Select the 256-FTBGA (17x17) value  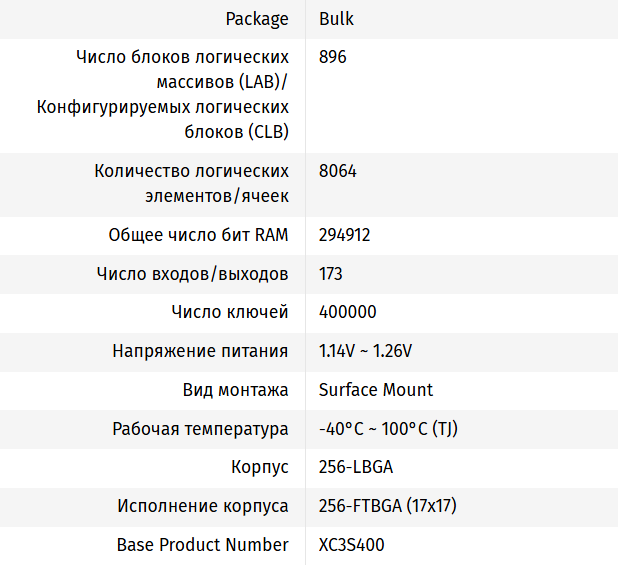(388, 506)
